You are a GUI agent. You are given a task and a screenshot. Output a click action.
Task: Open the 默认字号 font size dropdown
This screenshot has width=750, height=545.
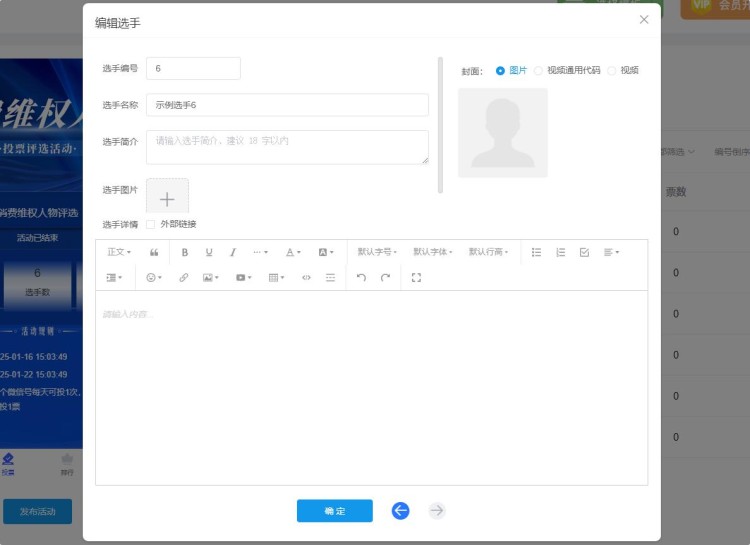(x=377, y=252)
